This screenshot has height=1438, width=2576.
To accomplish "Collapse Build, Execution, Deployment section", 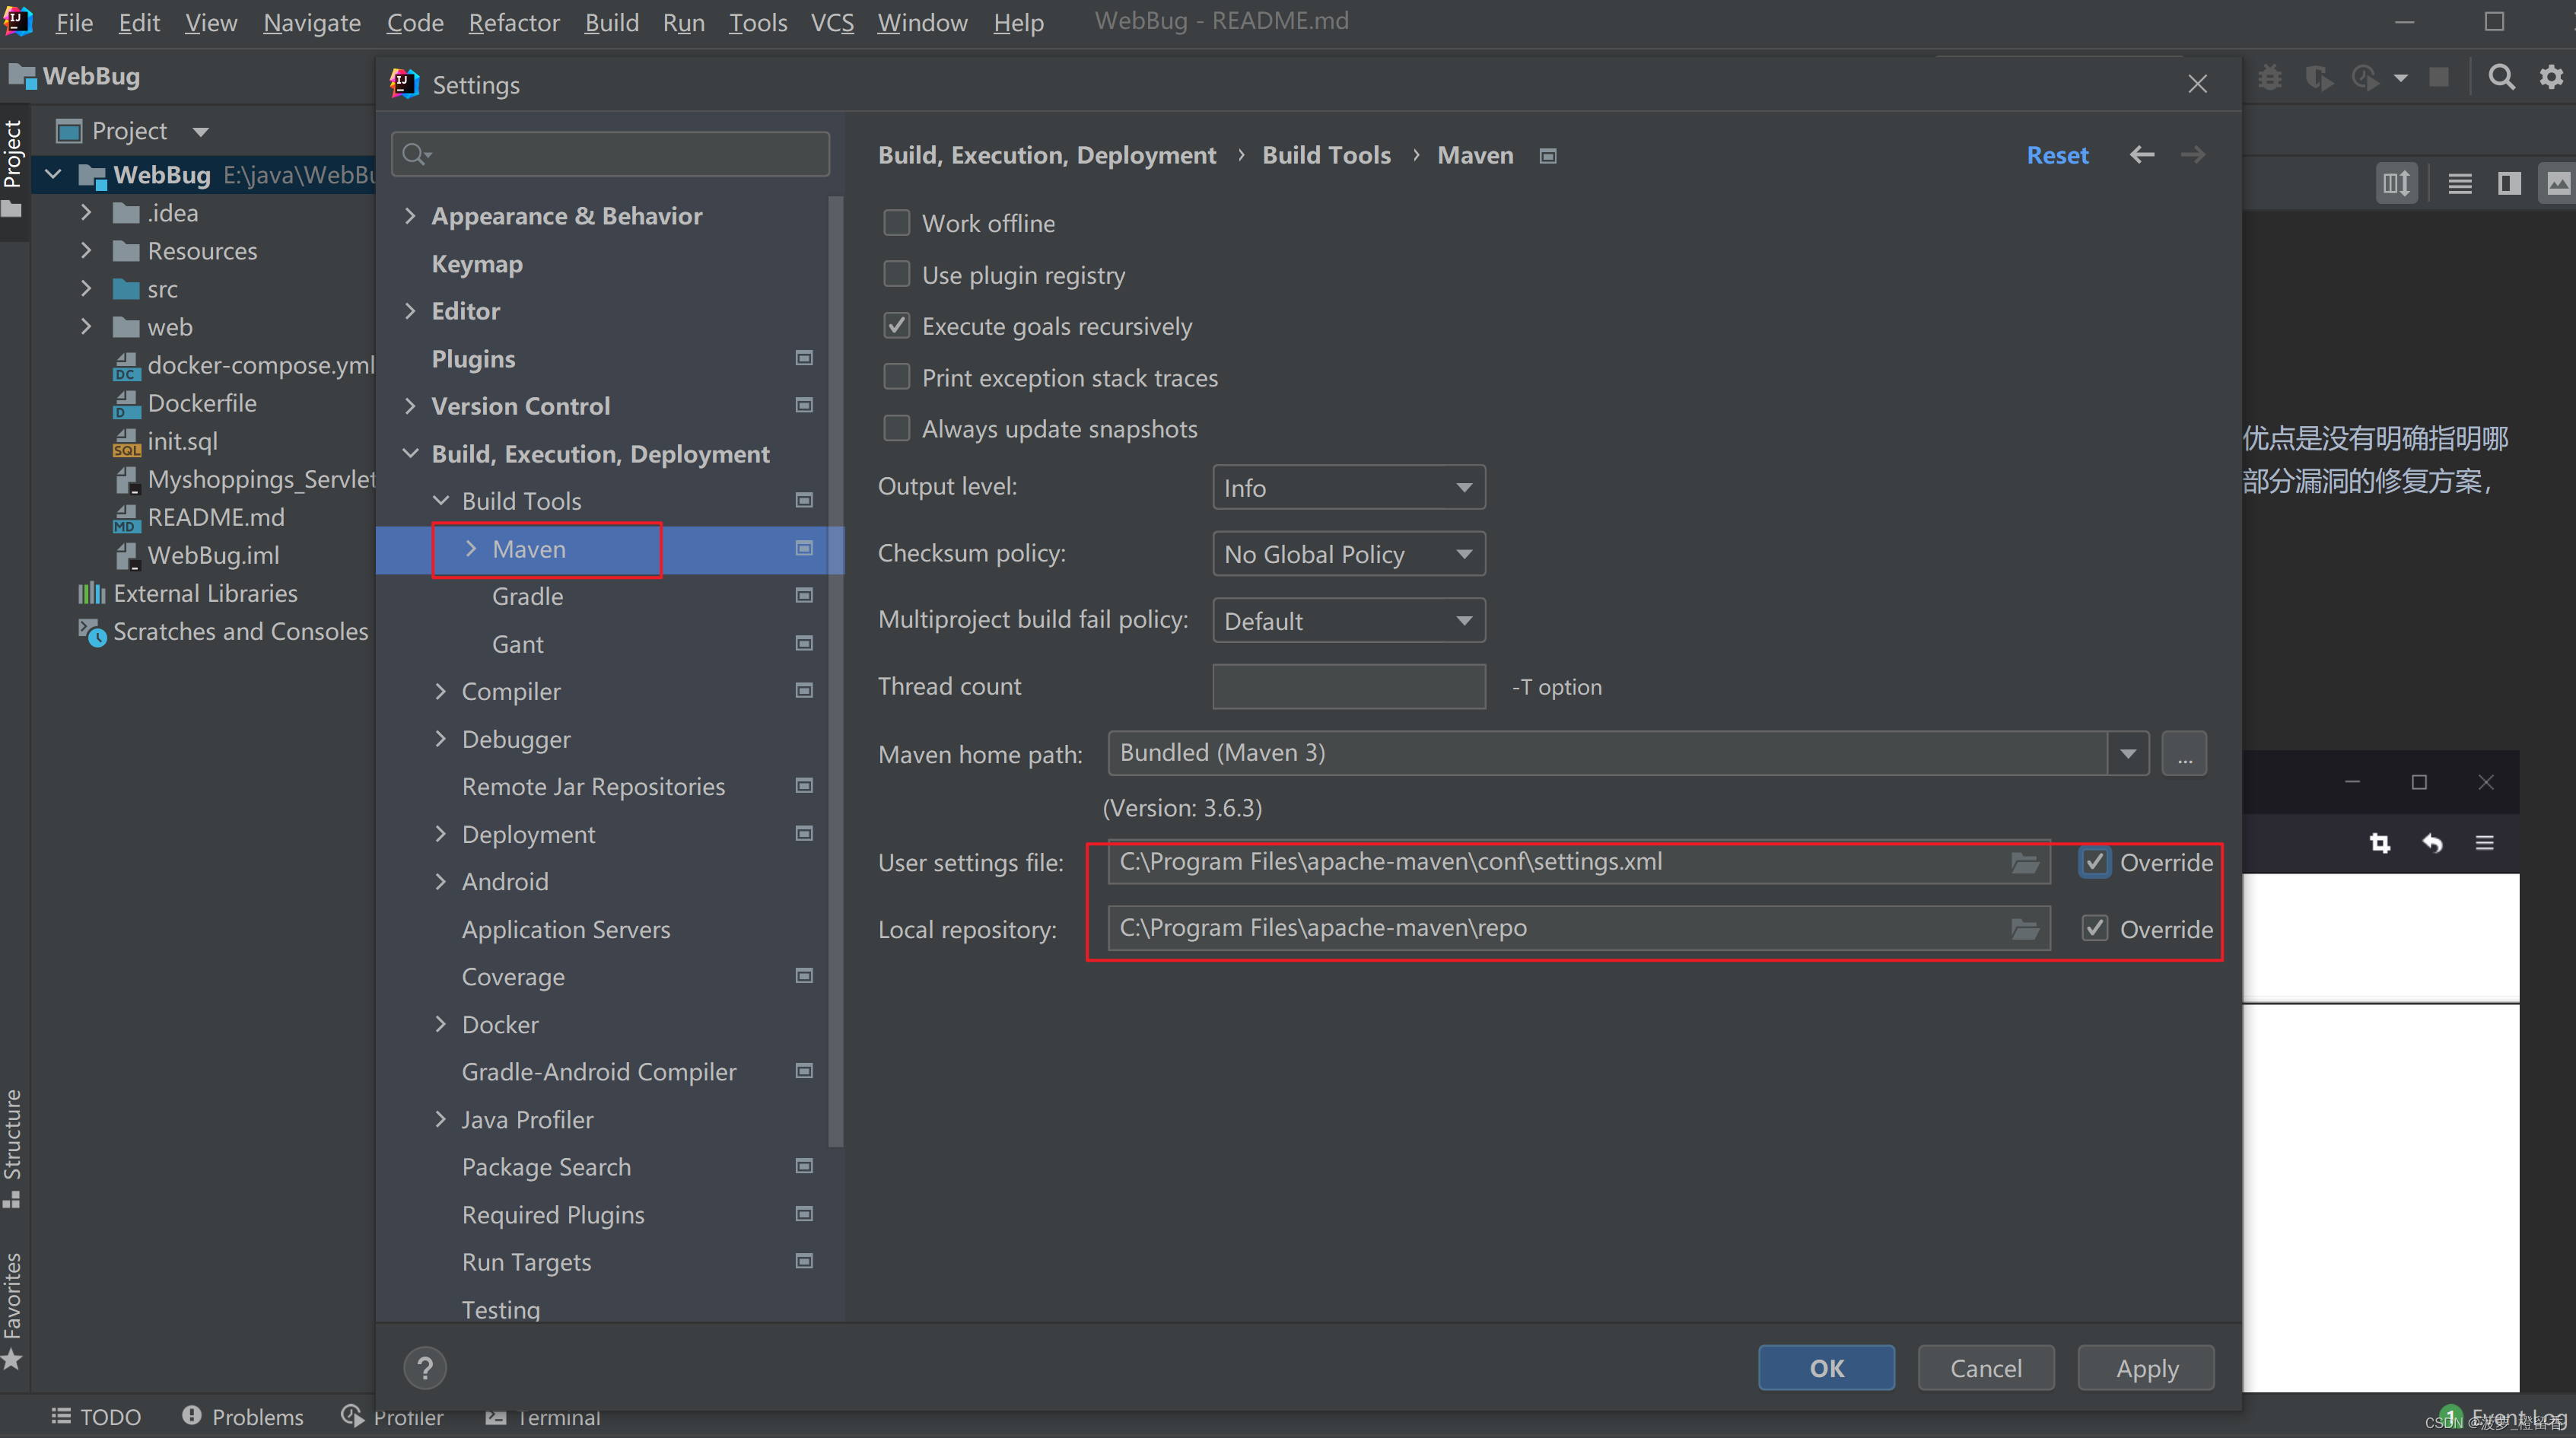I will tap(410, 454).
